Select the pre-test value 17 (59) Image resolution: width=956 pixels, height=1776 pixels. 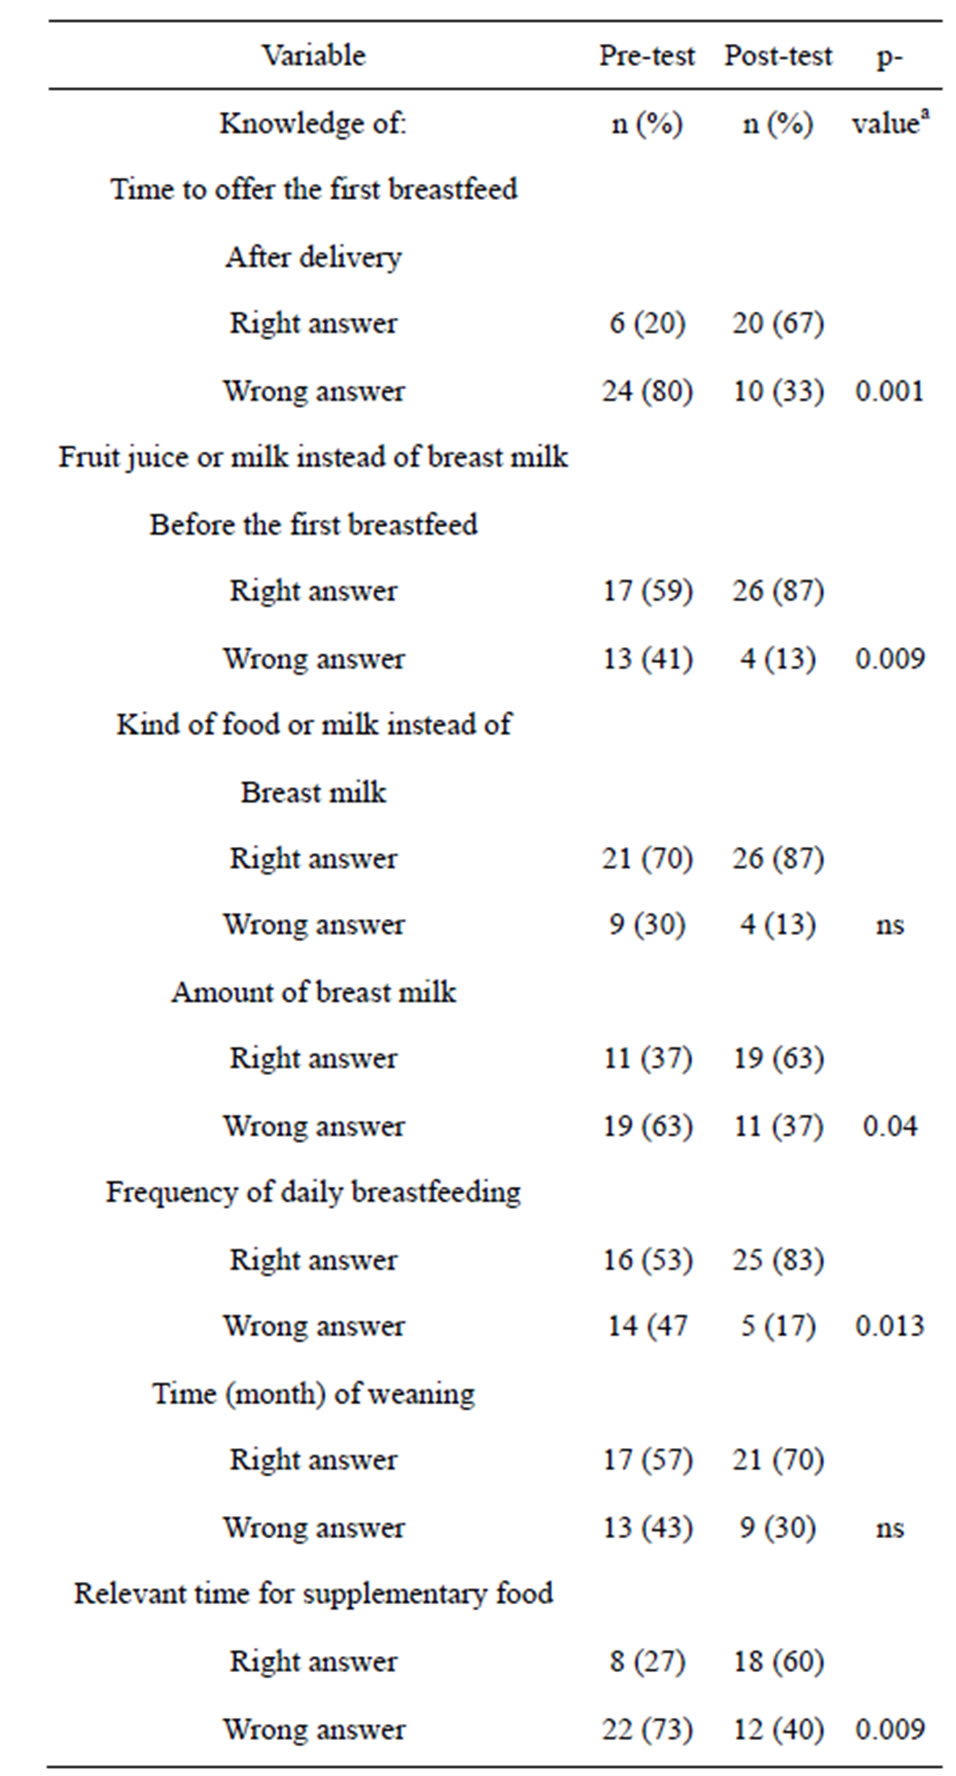click(x=647, y=591)
